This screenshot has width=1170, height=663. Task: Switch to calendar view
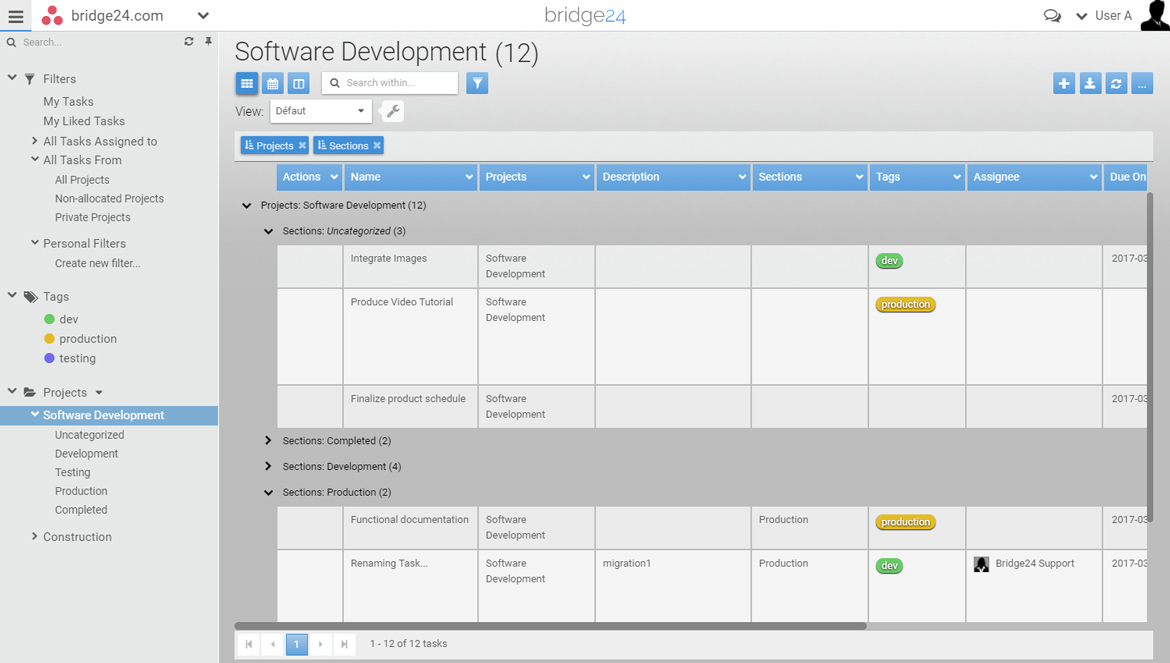coord(273,84)
